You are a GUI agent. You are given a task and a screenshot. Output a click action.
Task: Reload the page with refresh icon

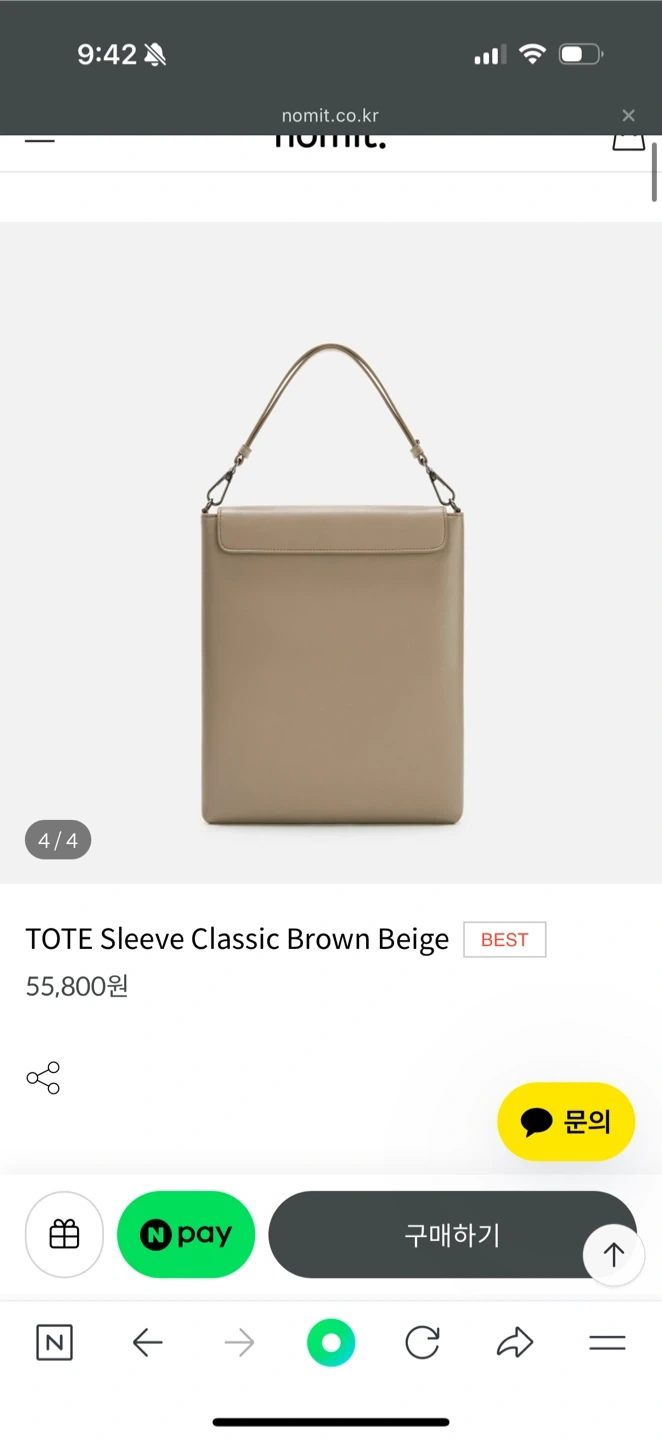pos(422,1343)
